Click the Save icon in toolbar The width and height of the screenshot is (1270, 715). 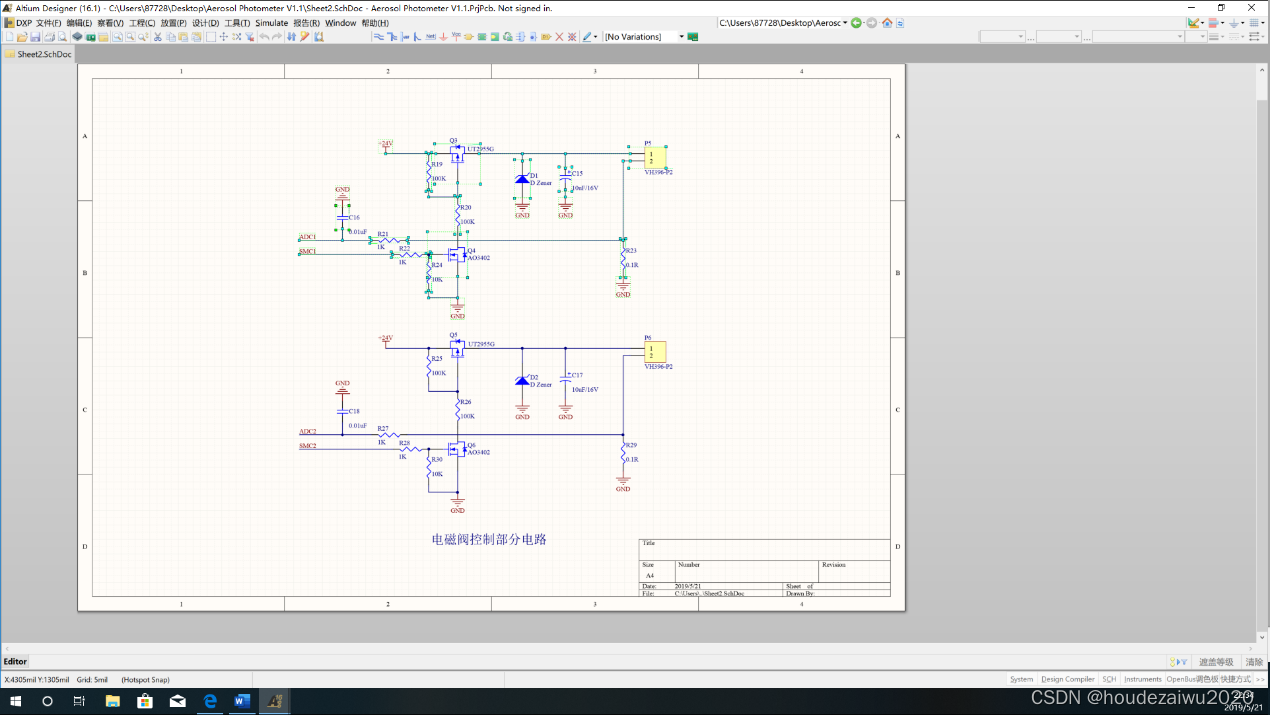35,37
